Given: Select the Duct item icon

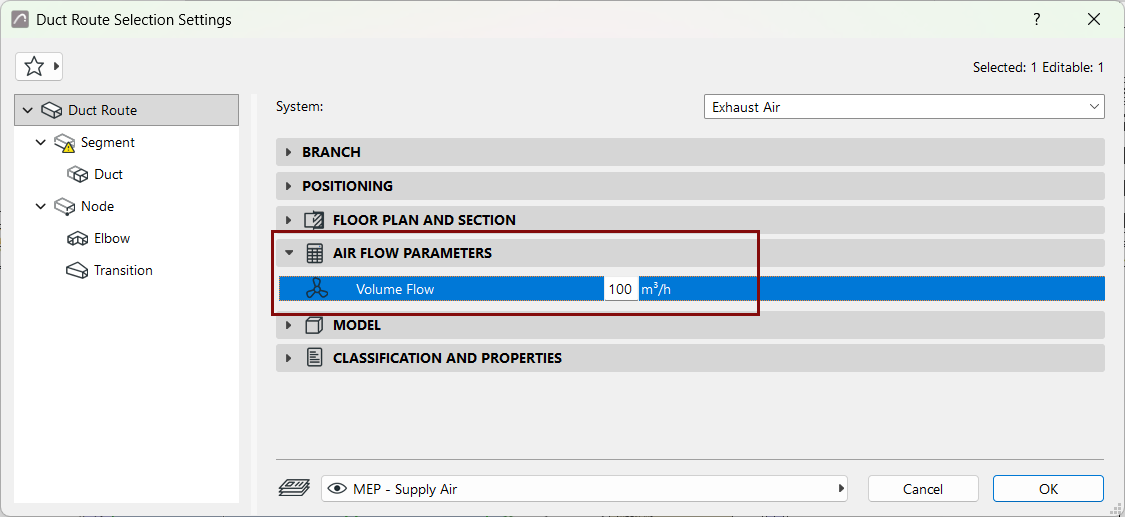Looking at the screenshot, I should (77, 174).
